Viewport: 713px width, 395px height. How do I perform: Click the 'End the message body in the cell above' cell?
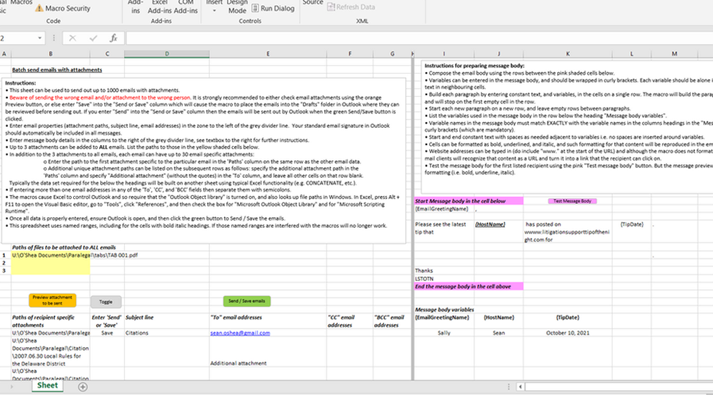click(x=468, y=286)
